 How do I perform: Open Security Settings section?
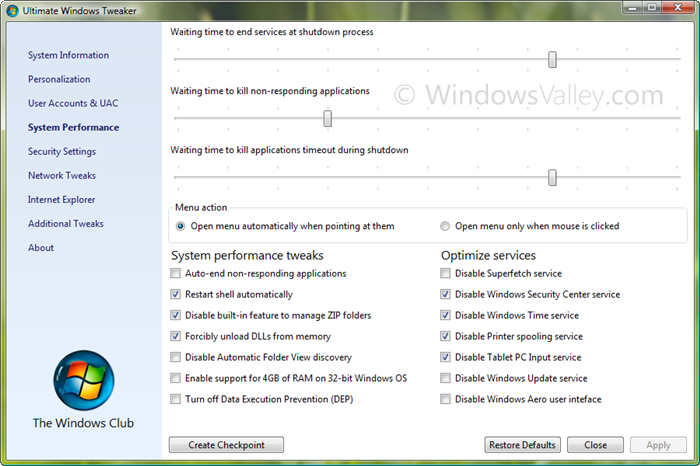62,151
